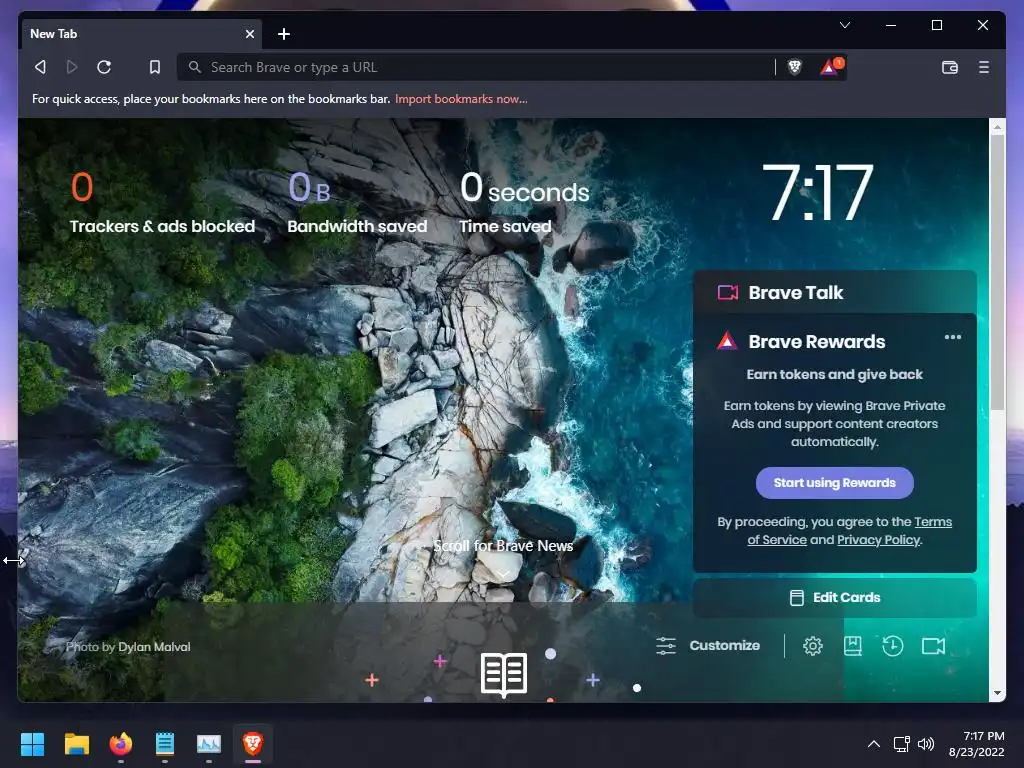The image size is (1024, 768).
Task: Open the Notepad app in taskbar
Action: [165, 744]
